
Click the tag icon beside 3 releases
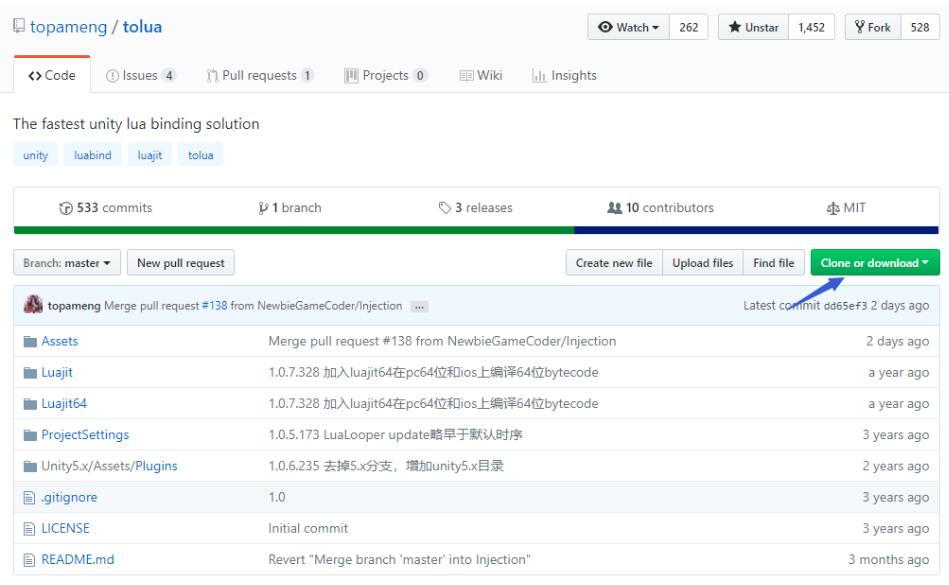[445, 208]
